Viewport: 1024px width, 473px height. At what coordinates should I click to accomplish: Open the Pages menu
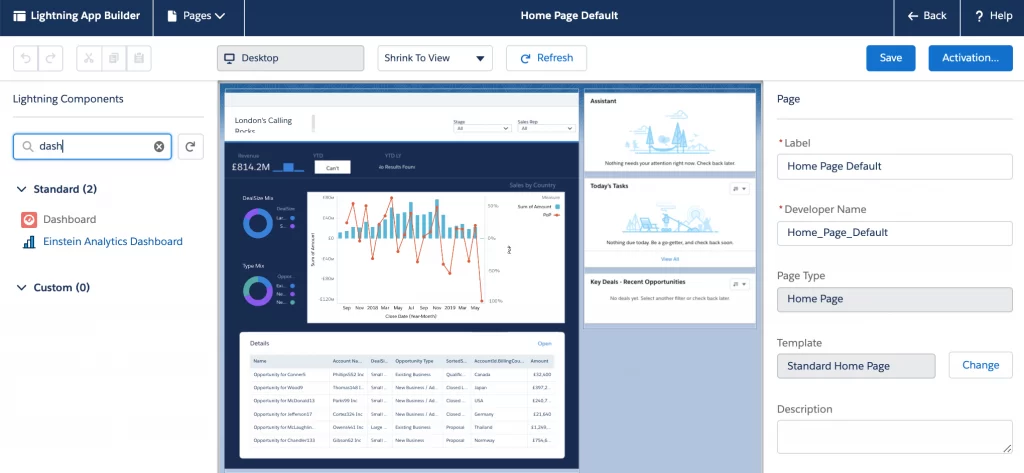tap(197, 16)
